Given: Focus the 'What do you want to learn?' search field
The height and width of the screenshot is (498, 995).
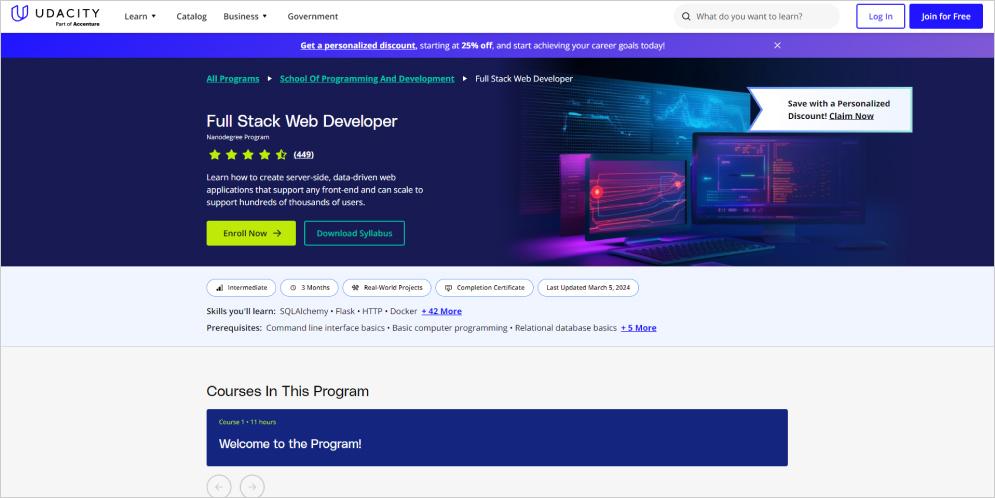Looking at the screenshot, I should 756,16.
